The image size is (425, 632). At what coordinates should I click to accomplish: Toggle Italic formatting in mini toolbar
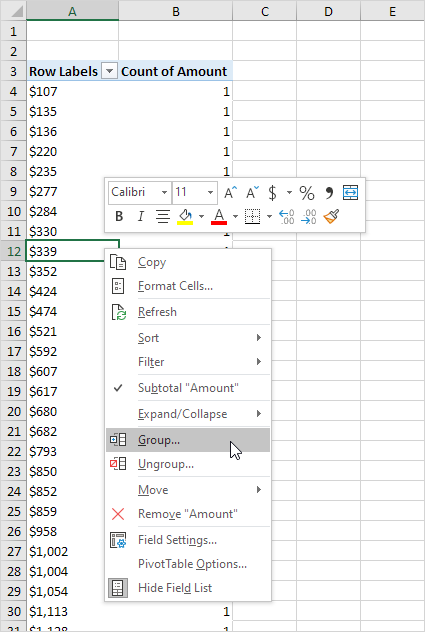(x=140, y=216)
